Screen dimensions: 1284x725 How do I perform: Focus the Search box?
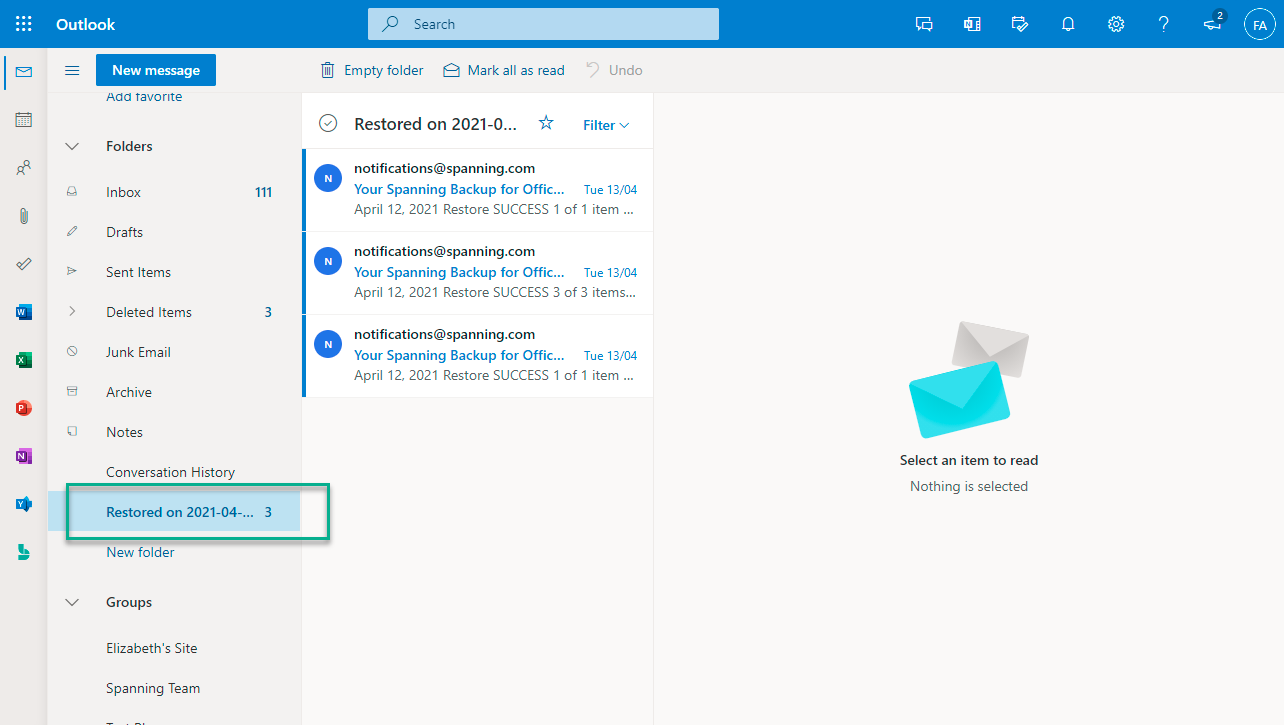point(543,24)
